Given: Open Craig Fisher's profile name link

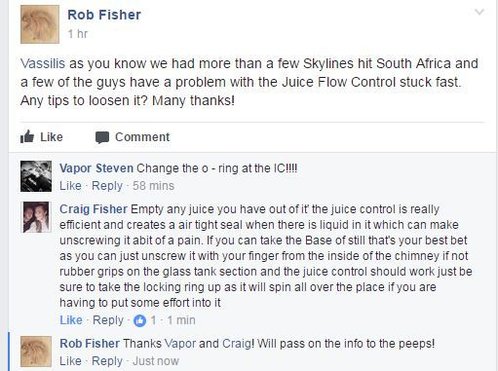Looking at the screenshot, I should pyautogui.click(x=93, y=209).
